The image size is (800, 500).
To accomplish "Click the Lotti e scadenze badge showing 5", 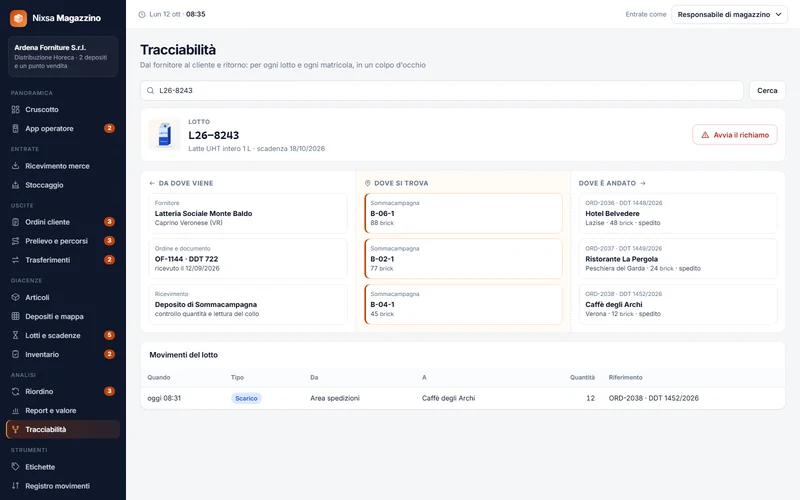I will coord(109,335).
